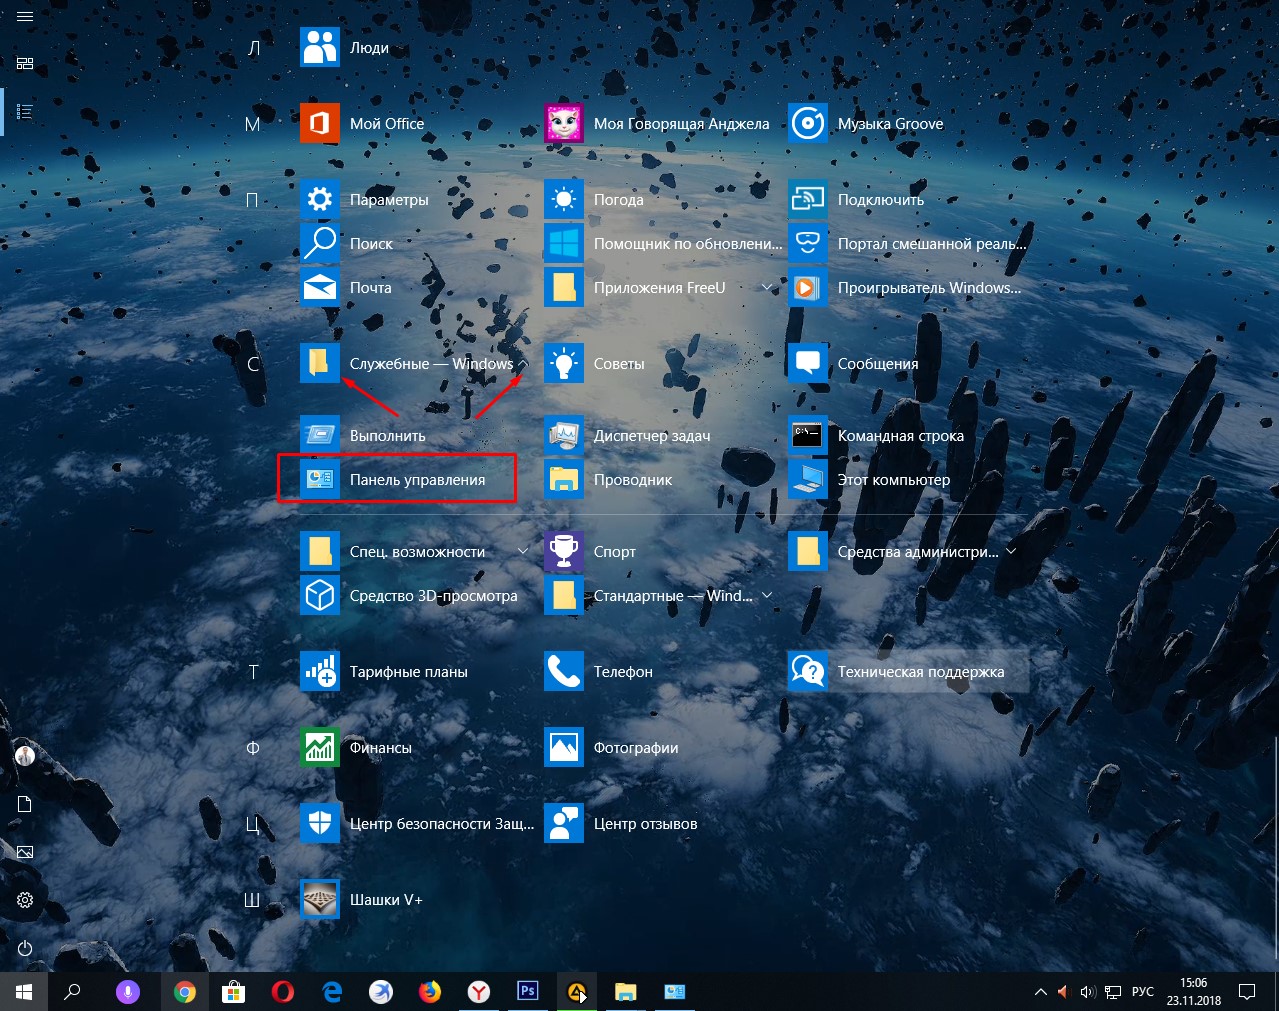Screen dimensions: 1279x1011
Task: Open Техническая поддержка icon
Action: click(808, 671)
